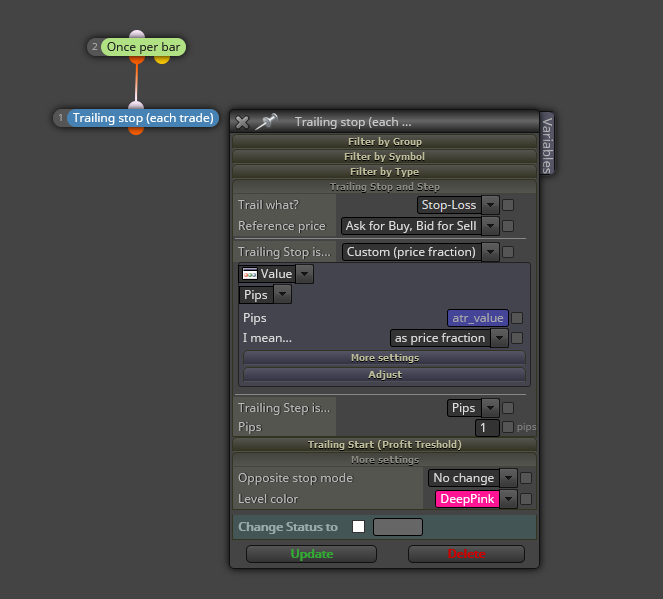Click the green Update button

tap(312, 554)
